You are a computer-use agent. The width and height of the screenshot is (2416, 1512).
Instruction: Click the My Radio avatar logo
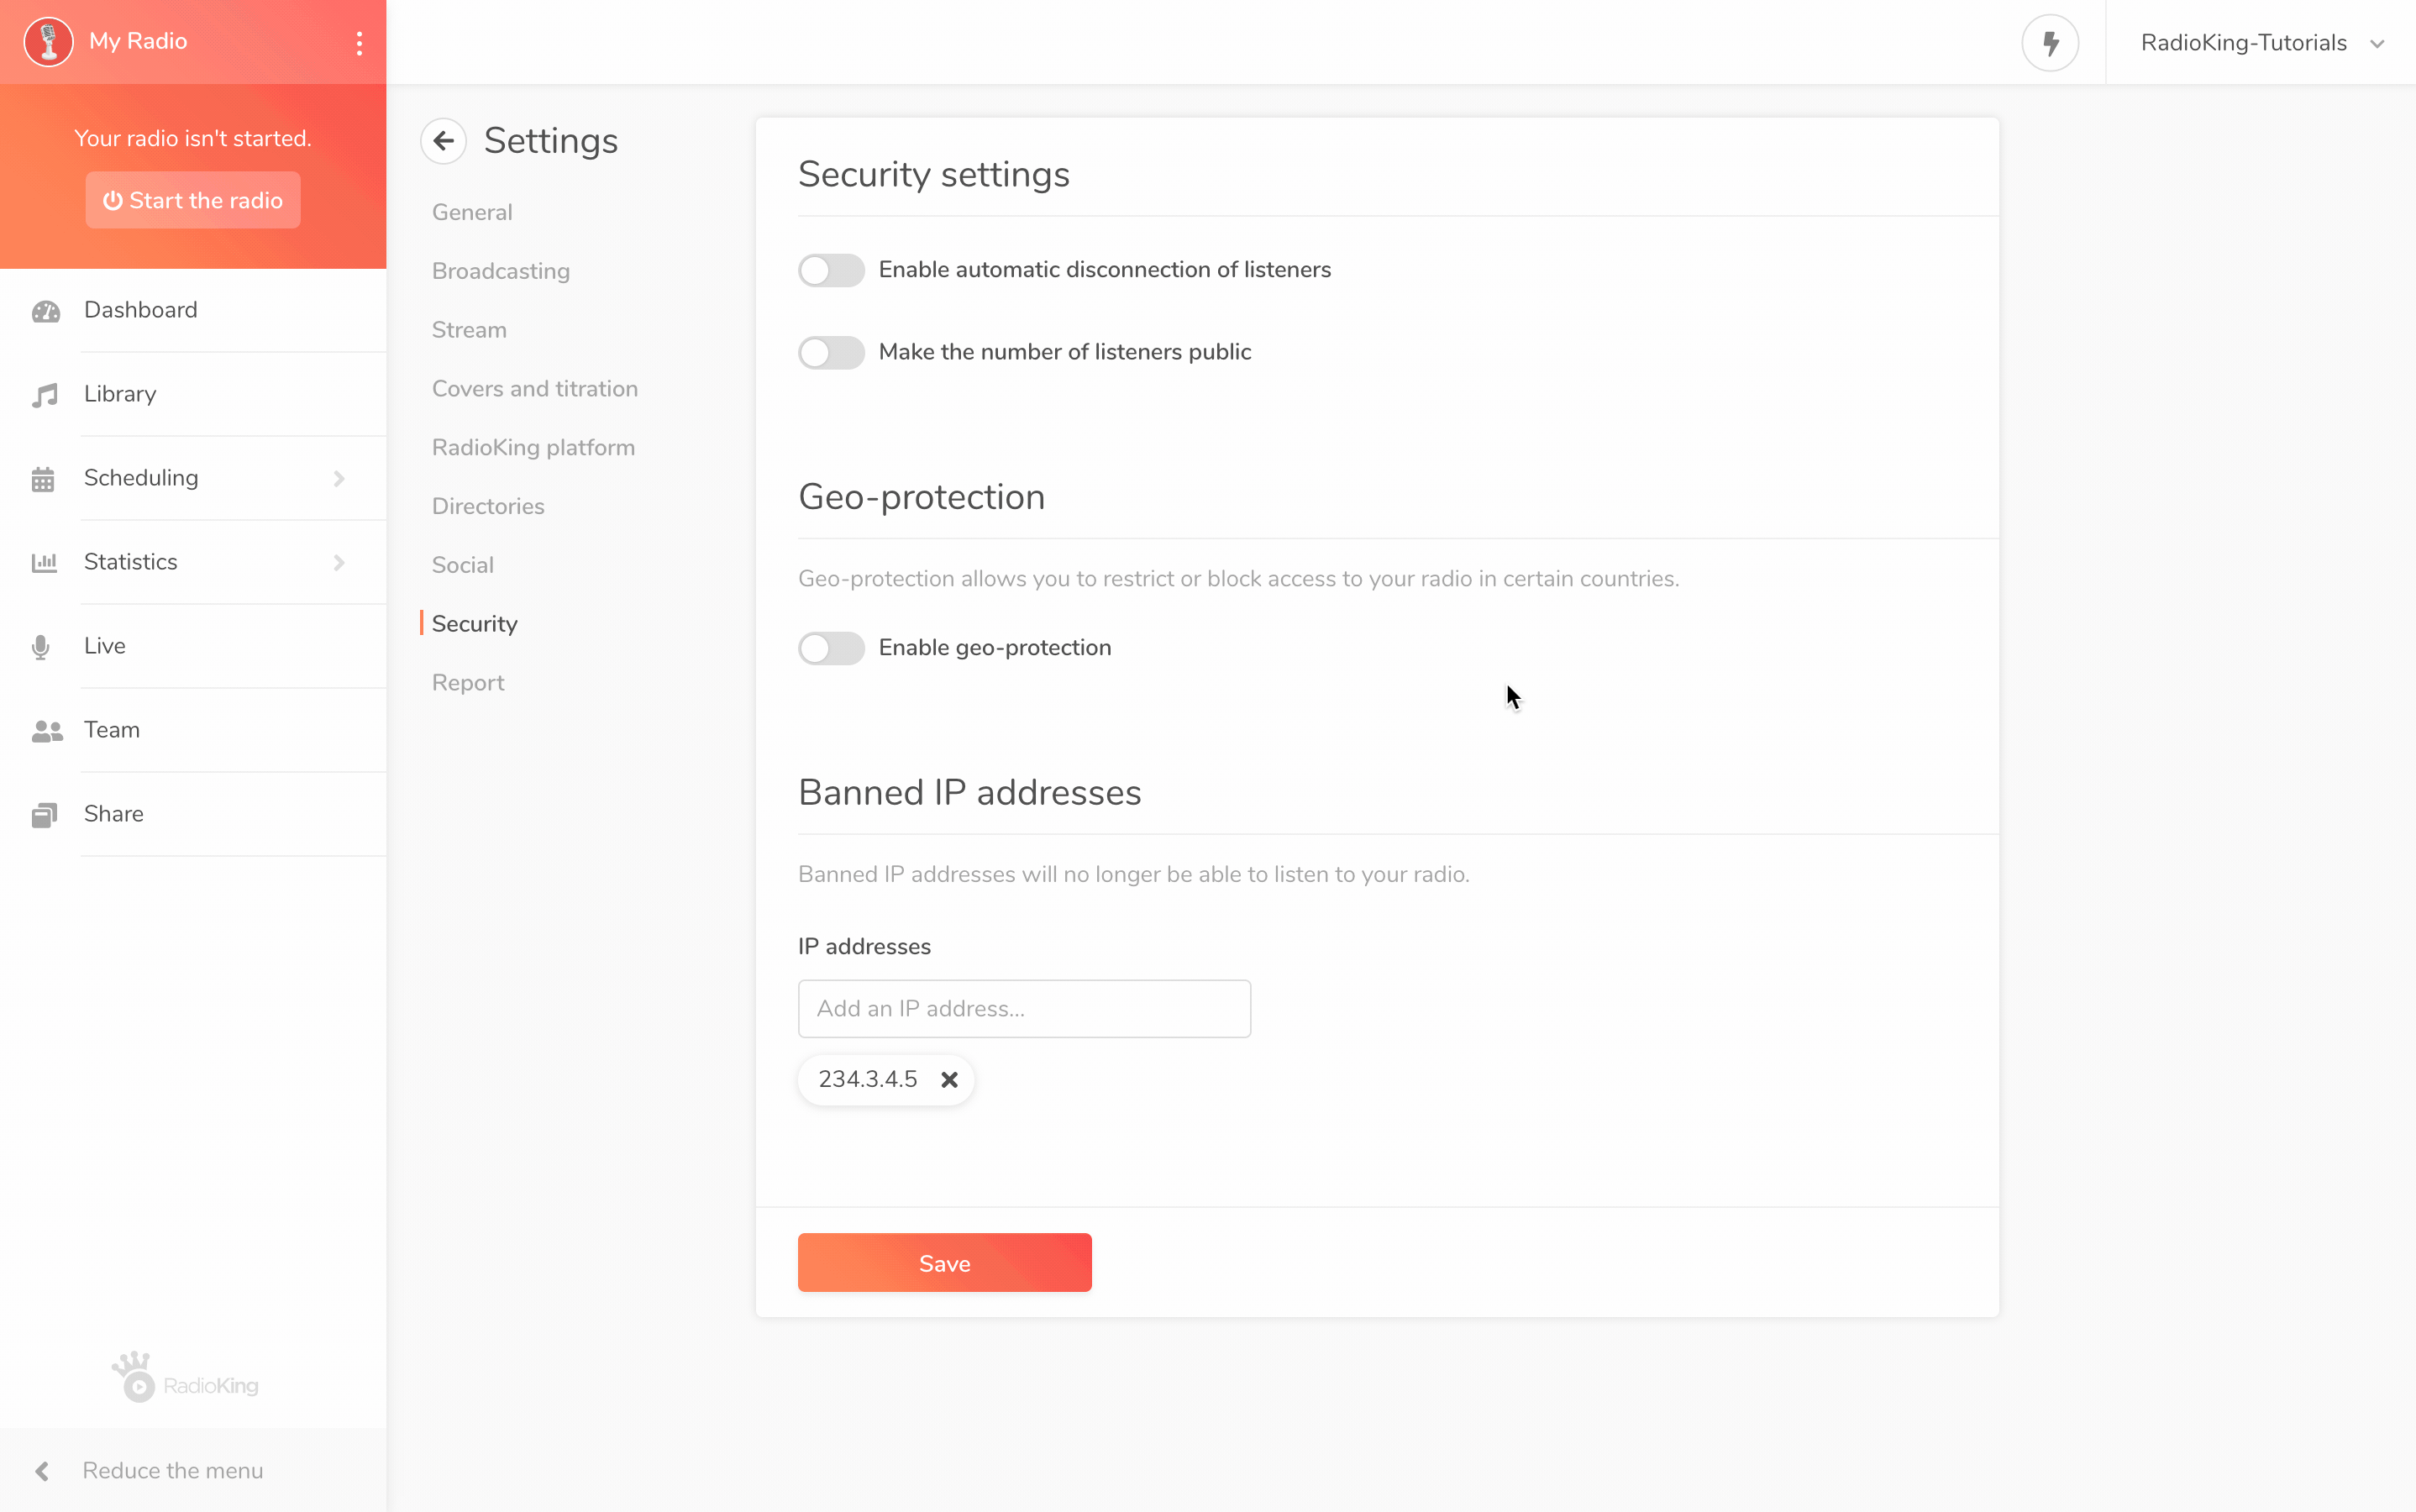48,42
